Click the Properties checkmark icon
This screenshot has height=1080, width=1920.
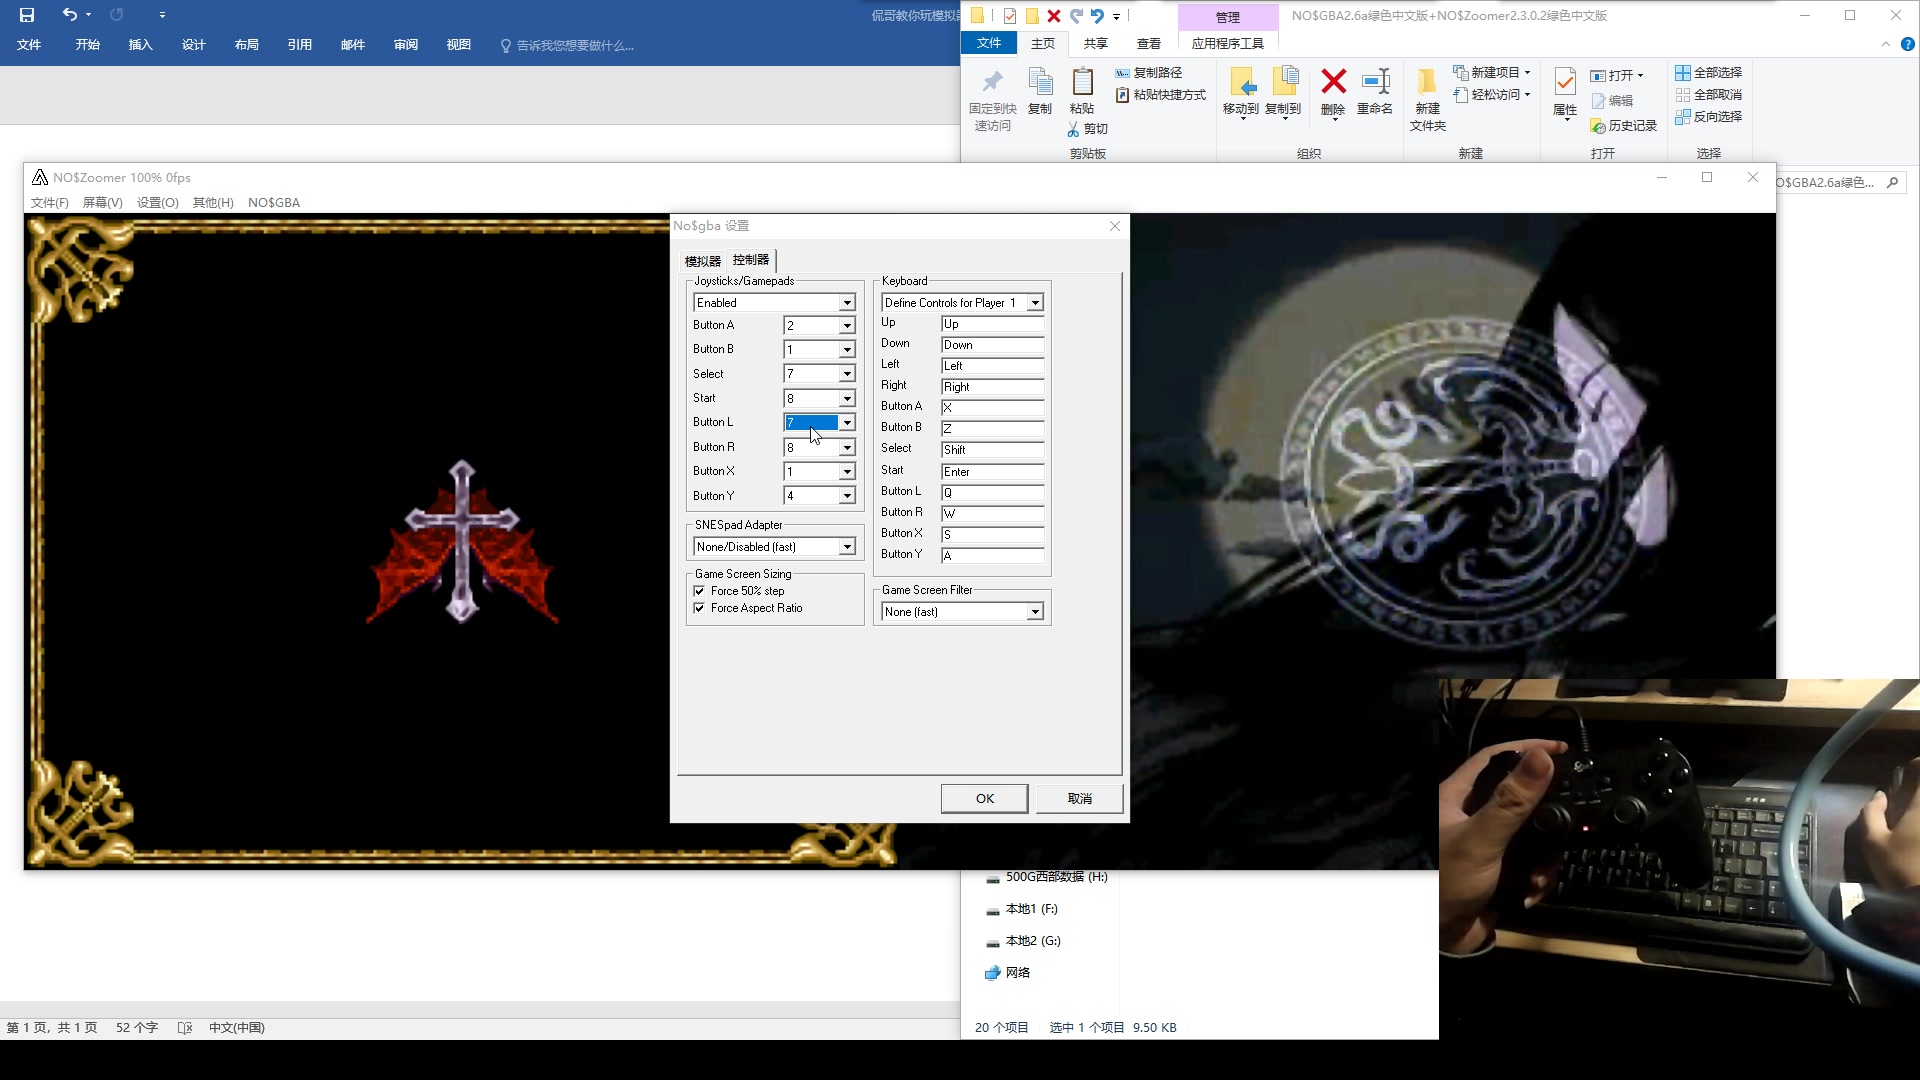coord(1565,82)
